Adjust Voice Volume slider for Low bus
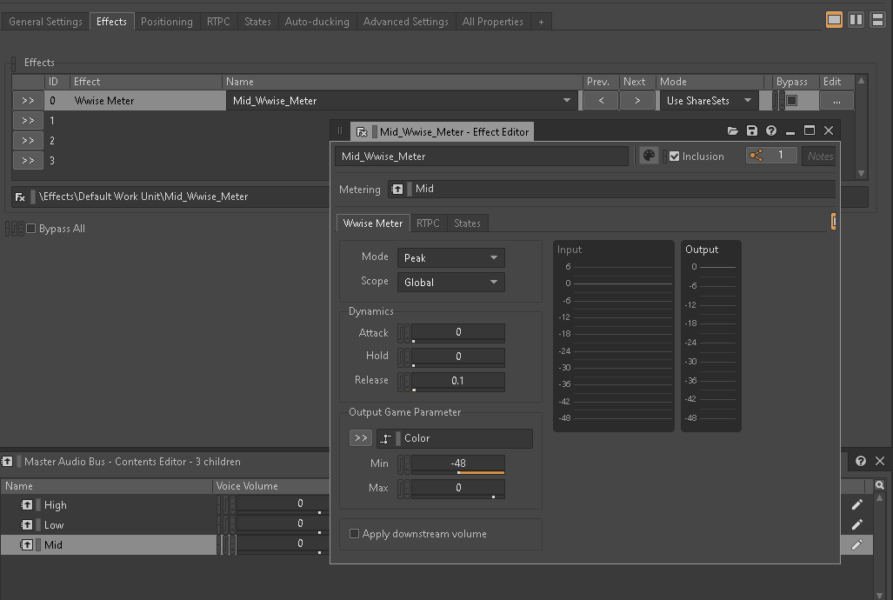Screen dimensions: 893x600 pos(282,524)
